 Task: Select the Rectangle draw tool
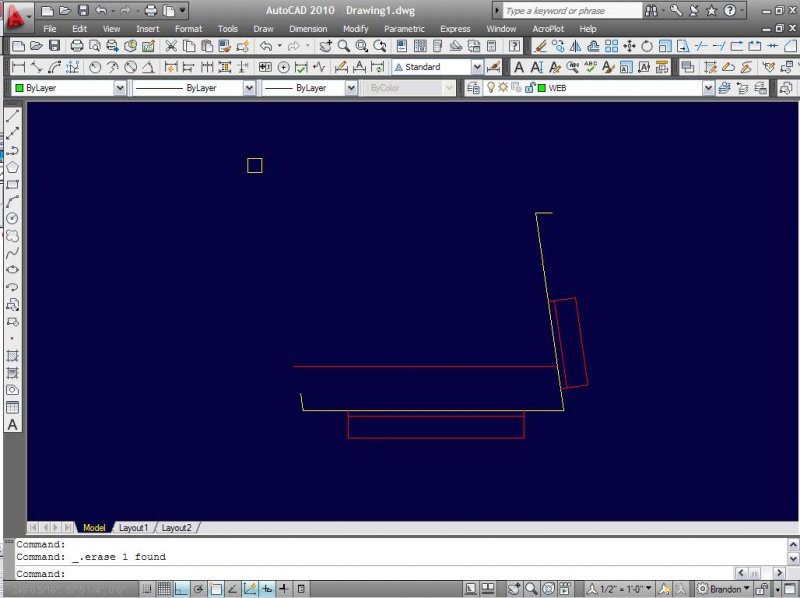coord(13,184)
